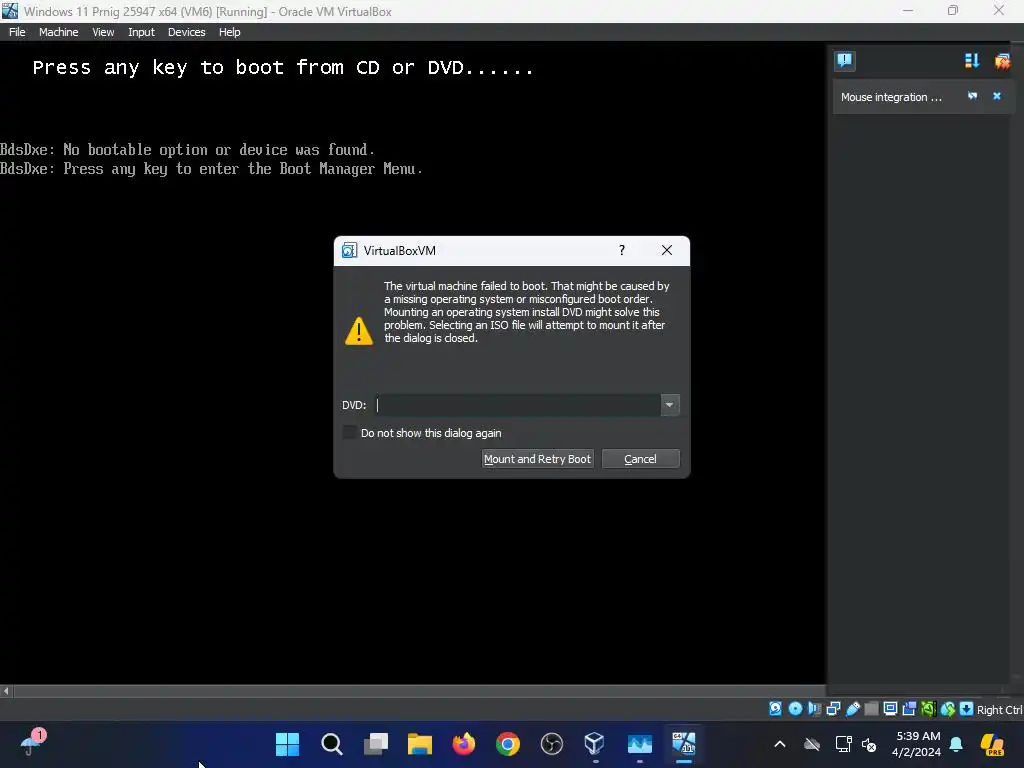Select the Mouse integration notification text

[891, 97]
